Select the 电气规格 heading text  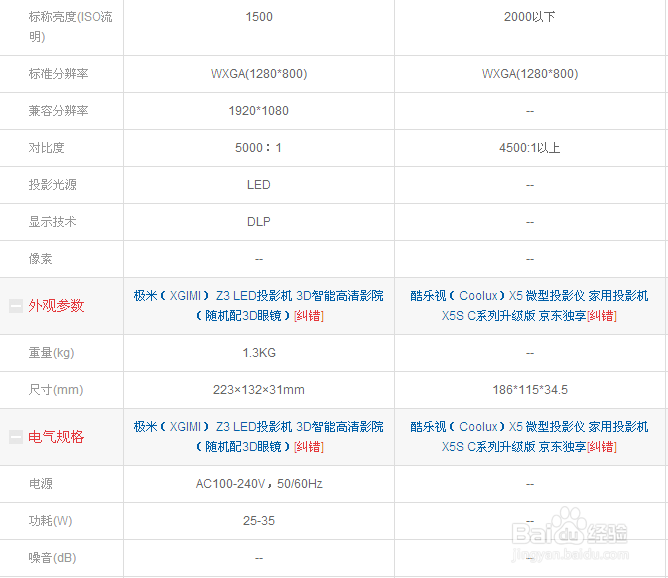pos(56,437)
